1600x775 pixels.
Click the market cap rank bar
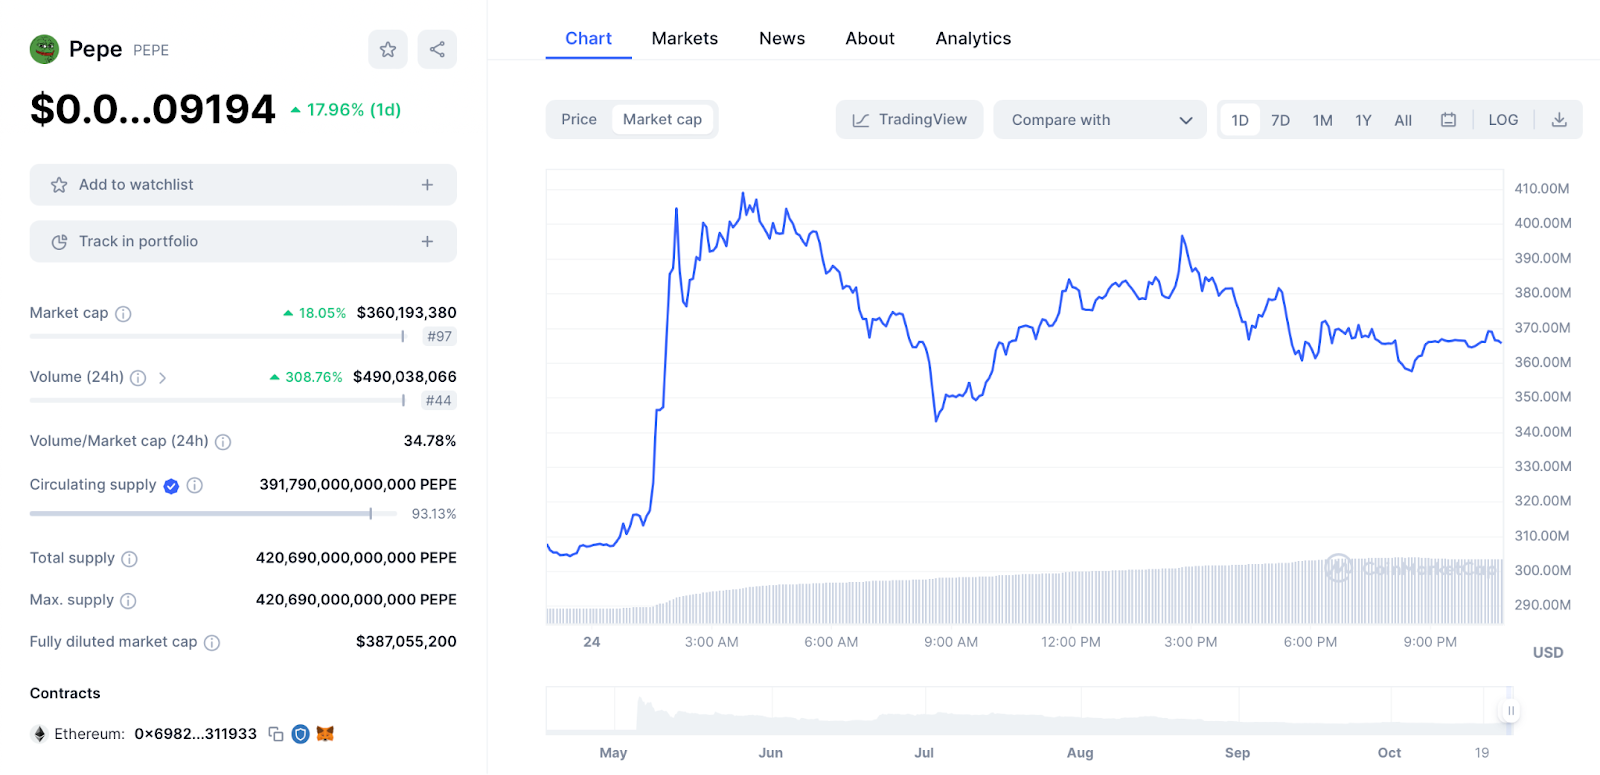pyautogui.click(x=217, y=337)
